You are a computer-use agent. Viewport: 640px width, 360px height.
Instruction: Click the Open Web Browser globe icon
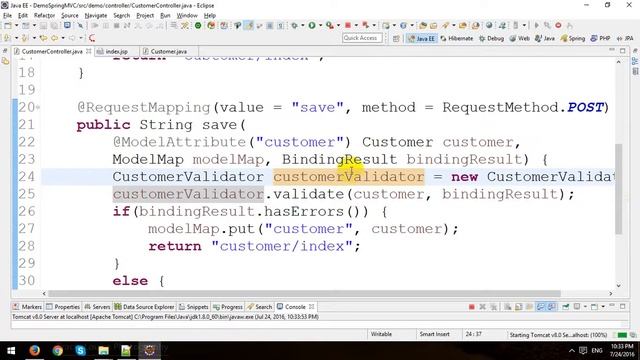(x=489, y=25)
